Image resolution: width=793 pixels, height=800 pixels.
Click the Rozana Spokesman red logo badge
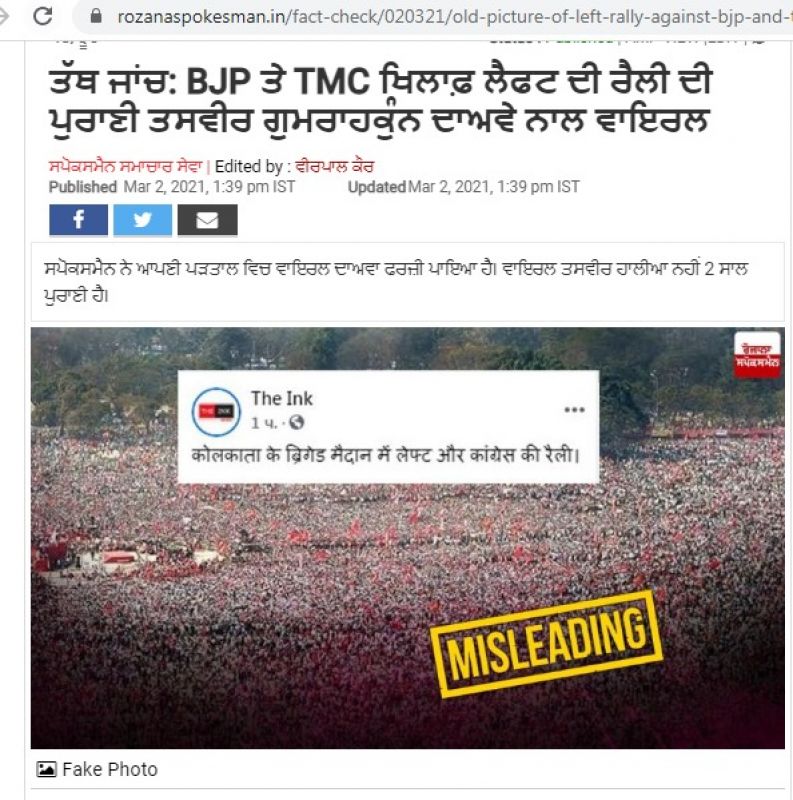[757, 355]
